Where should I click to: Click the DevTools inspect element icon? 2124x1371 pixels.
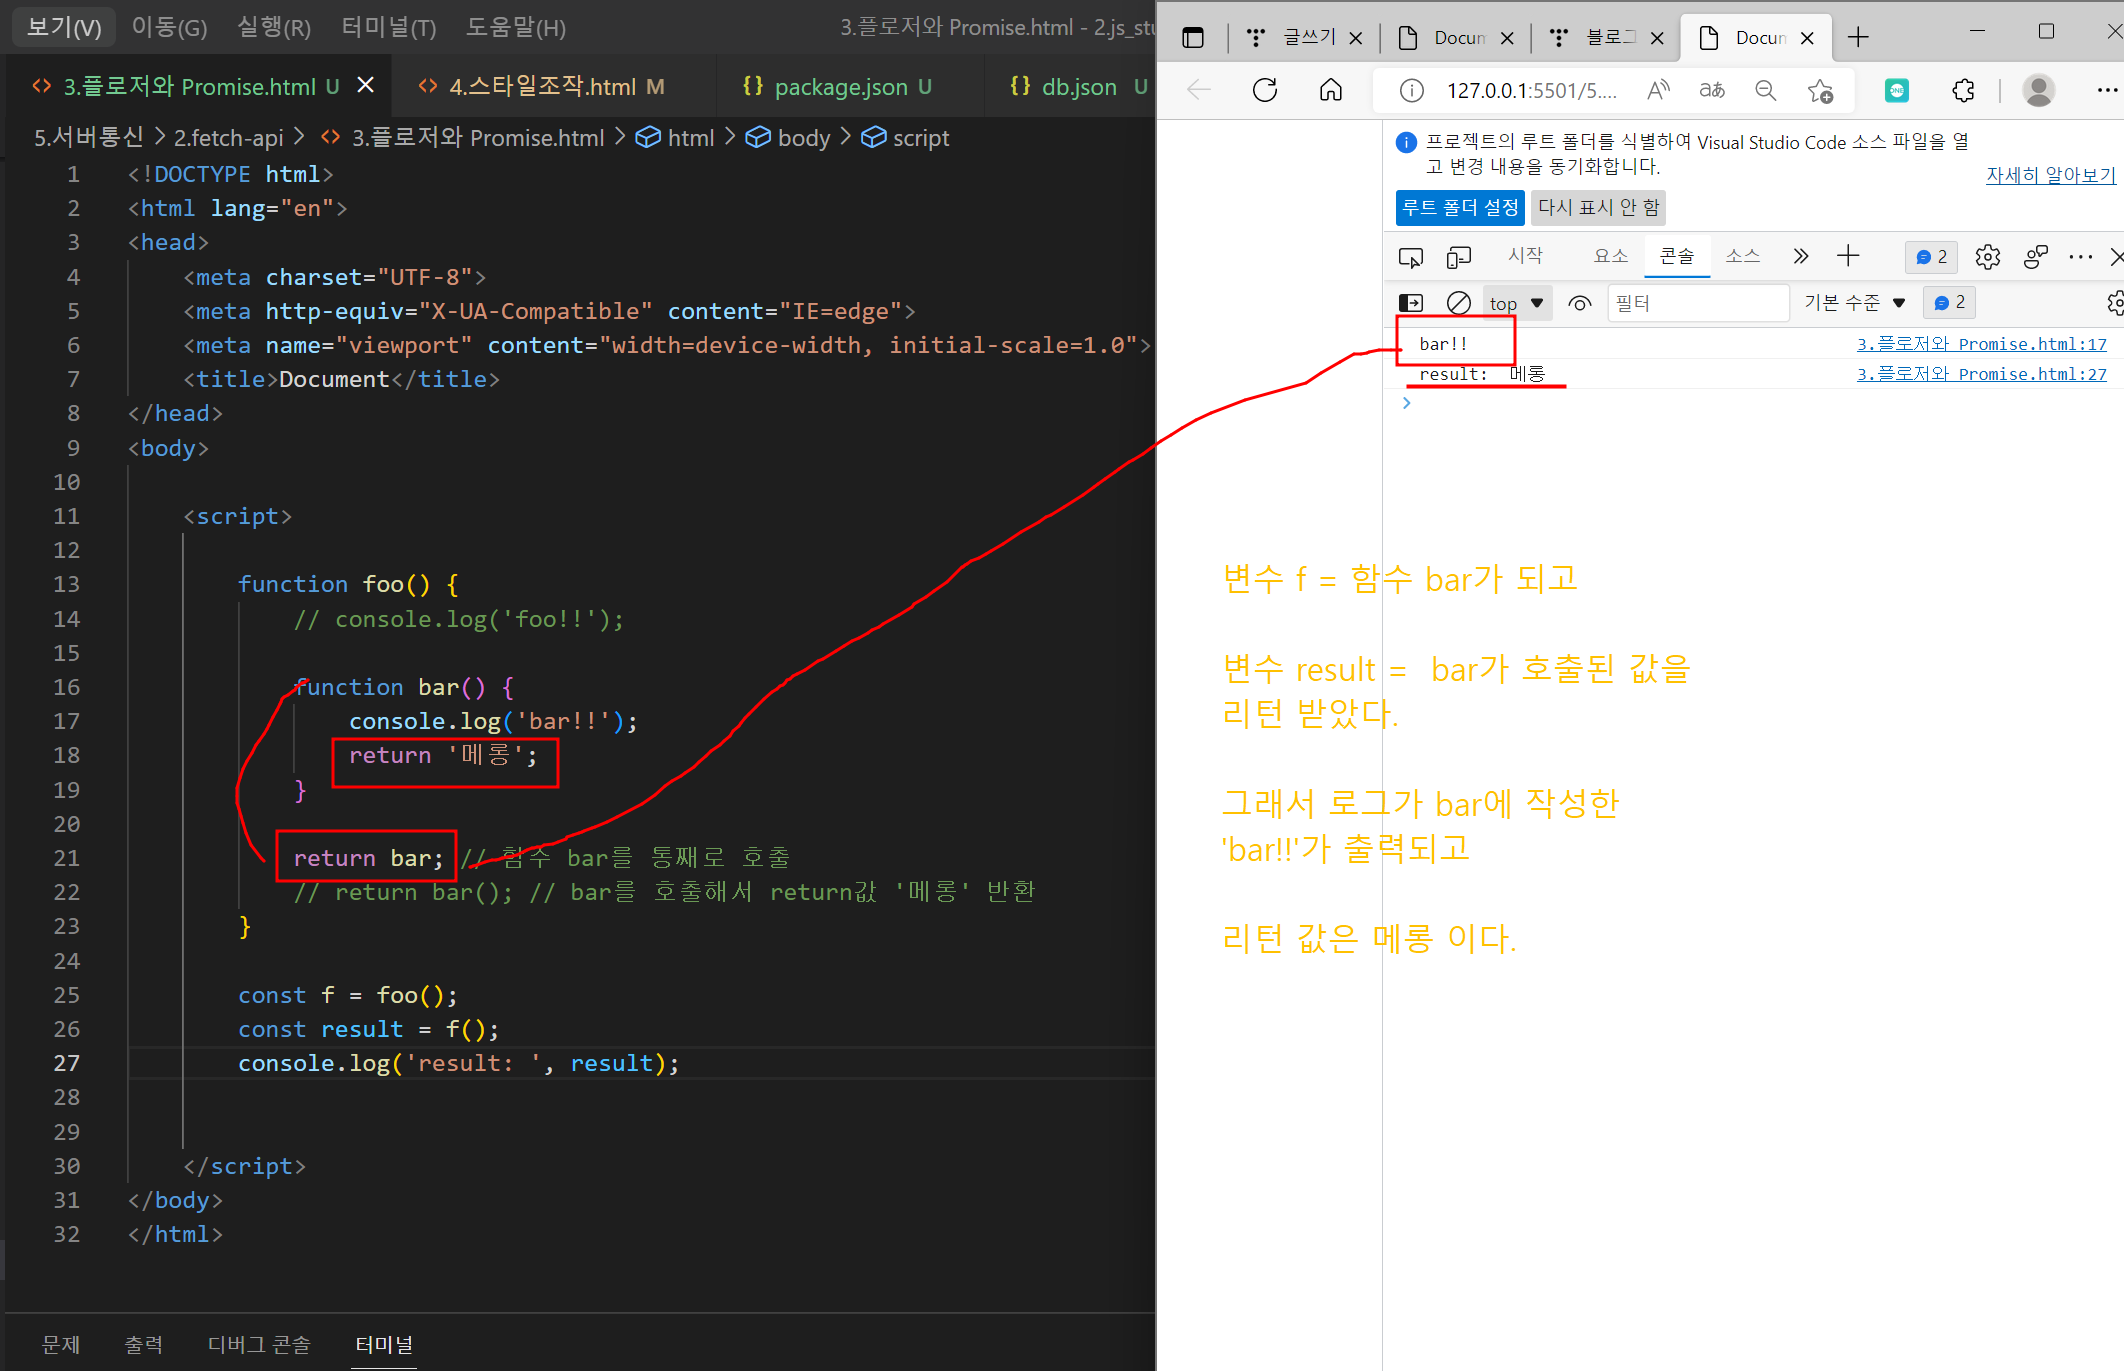(1410, 257)
